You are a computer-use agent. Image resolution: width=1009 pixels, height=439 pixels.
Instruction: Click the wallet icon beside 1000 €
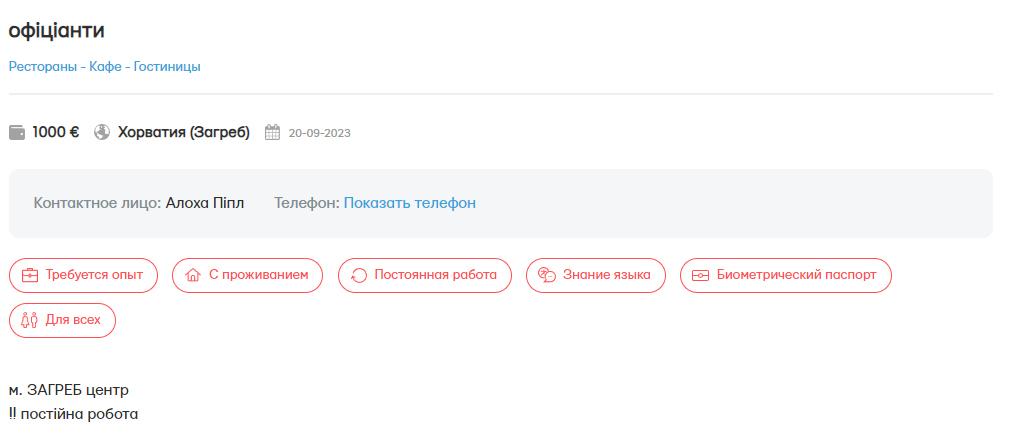(x=17, y=132)
